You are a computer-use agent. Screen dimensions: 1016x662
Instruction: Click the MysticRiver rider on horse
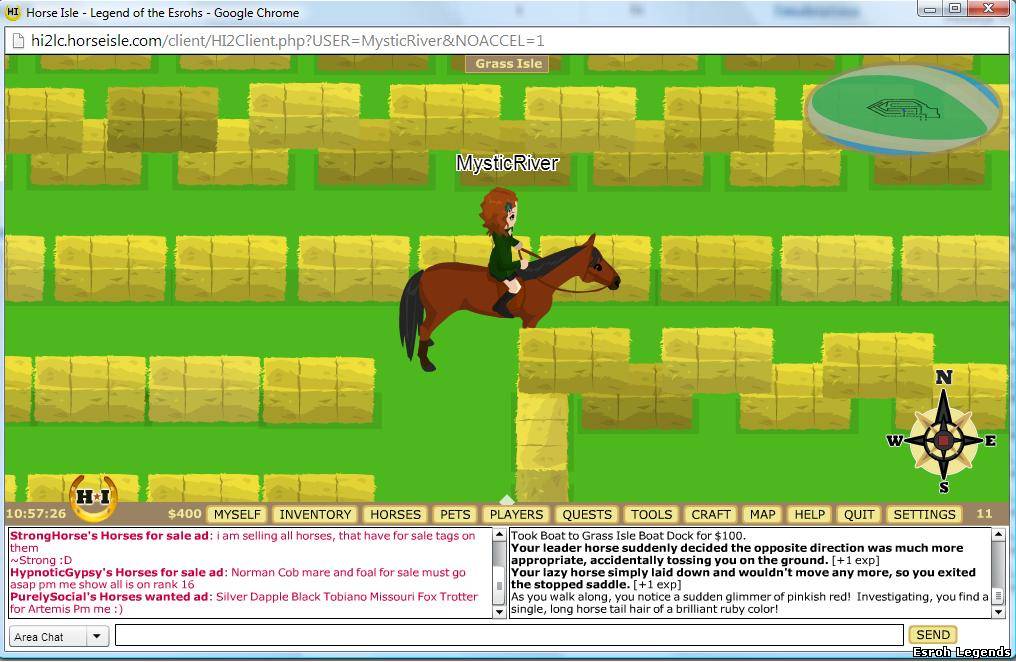click(x=509, y=279)
